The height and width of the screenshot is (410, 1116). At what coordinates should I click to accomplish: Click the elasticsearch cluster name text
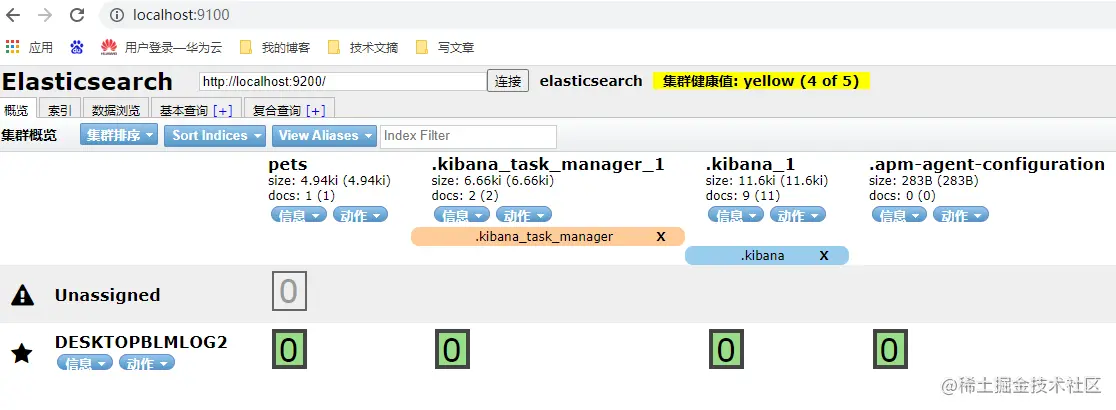591,81
